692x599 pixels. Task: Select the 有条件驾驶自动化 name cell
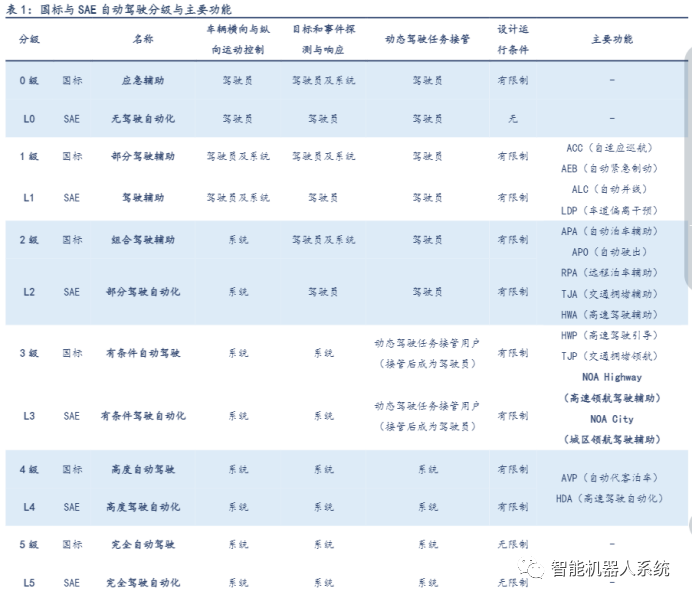[x=143, y=416]
